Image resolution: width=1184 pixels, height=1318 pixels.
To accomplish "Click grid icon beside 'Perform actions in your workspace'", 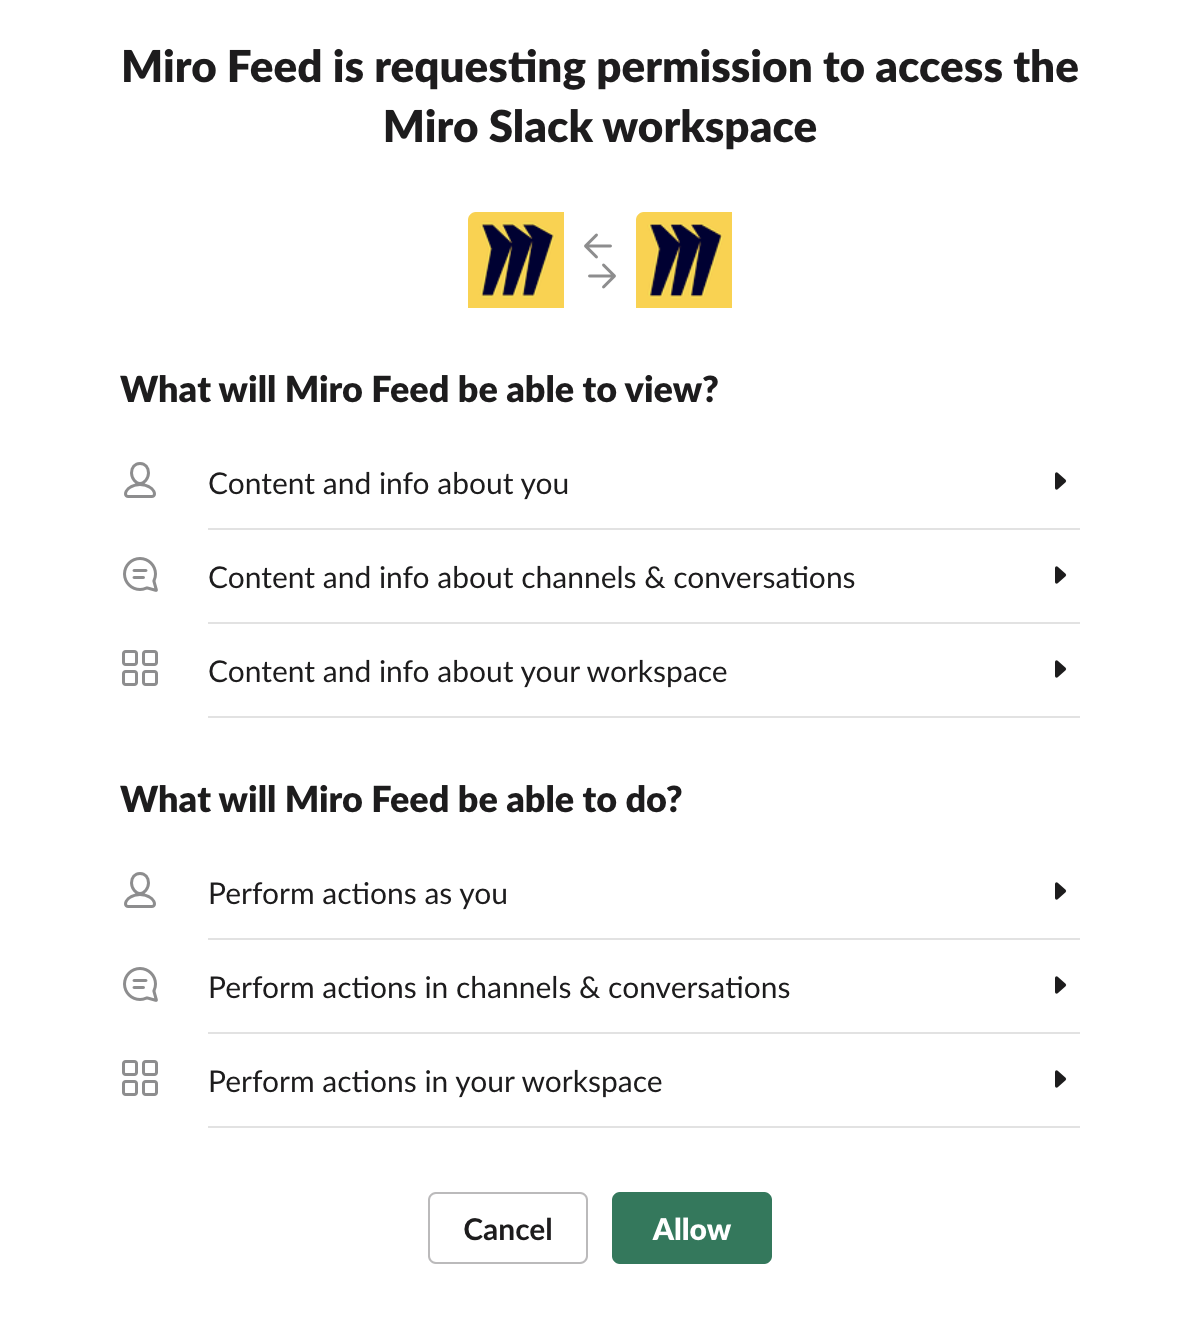I will pyautogui.click(x=140, y=1078).
